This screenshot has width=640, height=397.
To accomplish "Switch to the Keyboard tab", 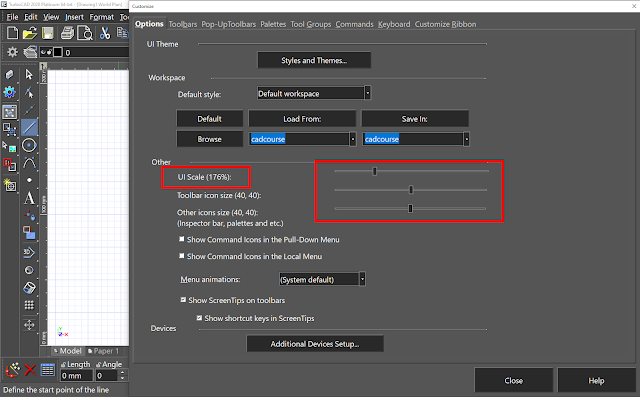I will click(394, 24).
